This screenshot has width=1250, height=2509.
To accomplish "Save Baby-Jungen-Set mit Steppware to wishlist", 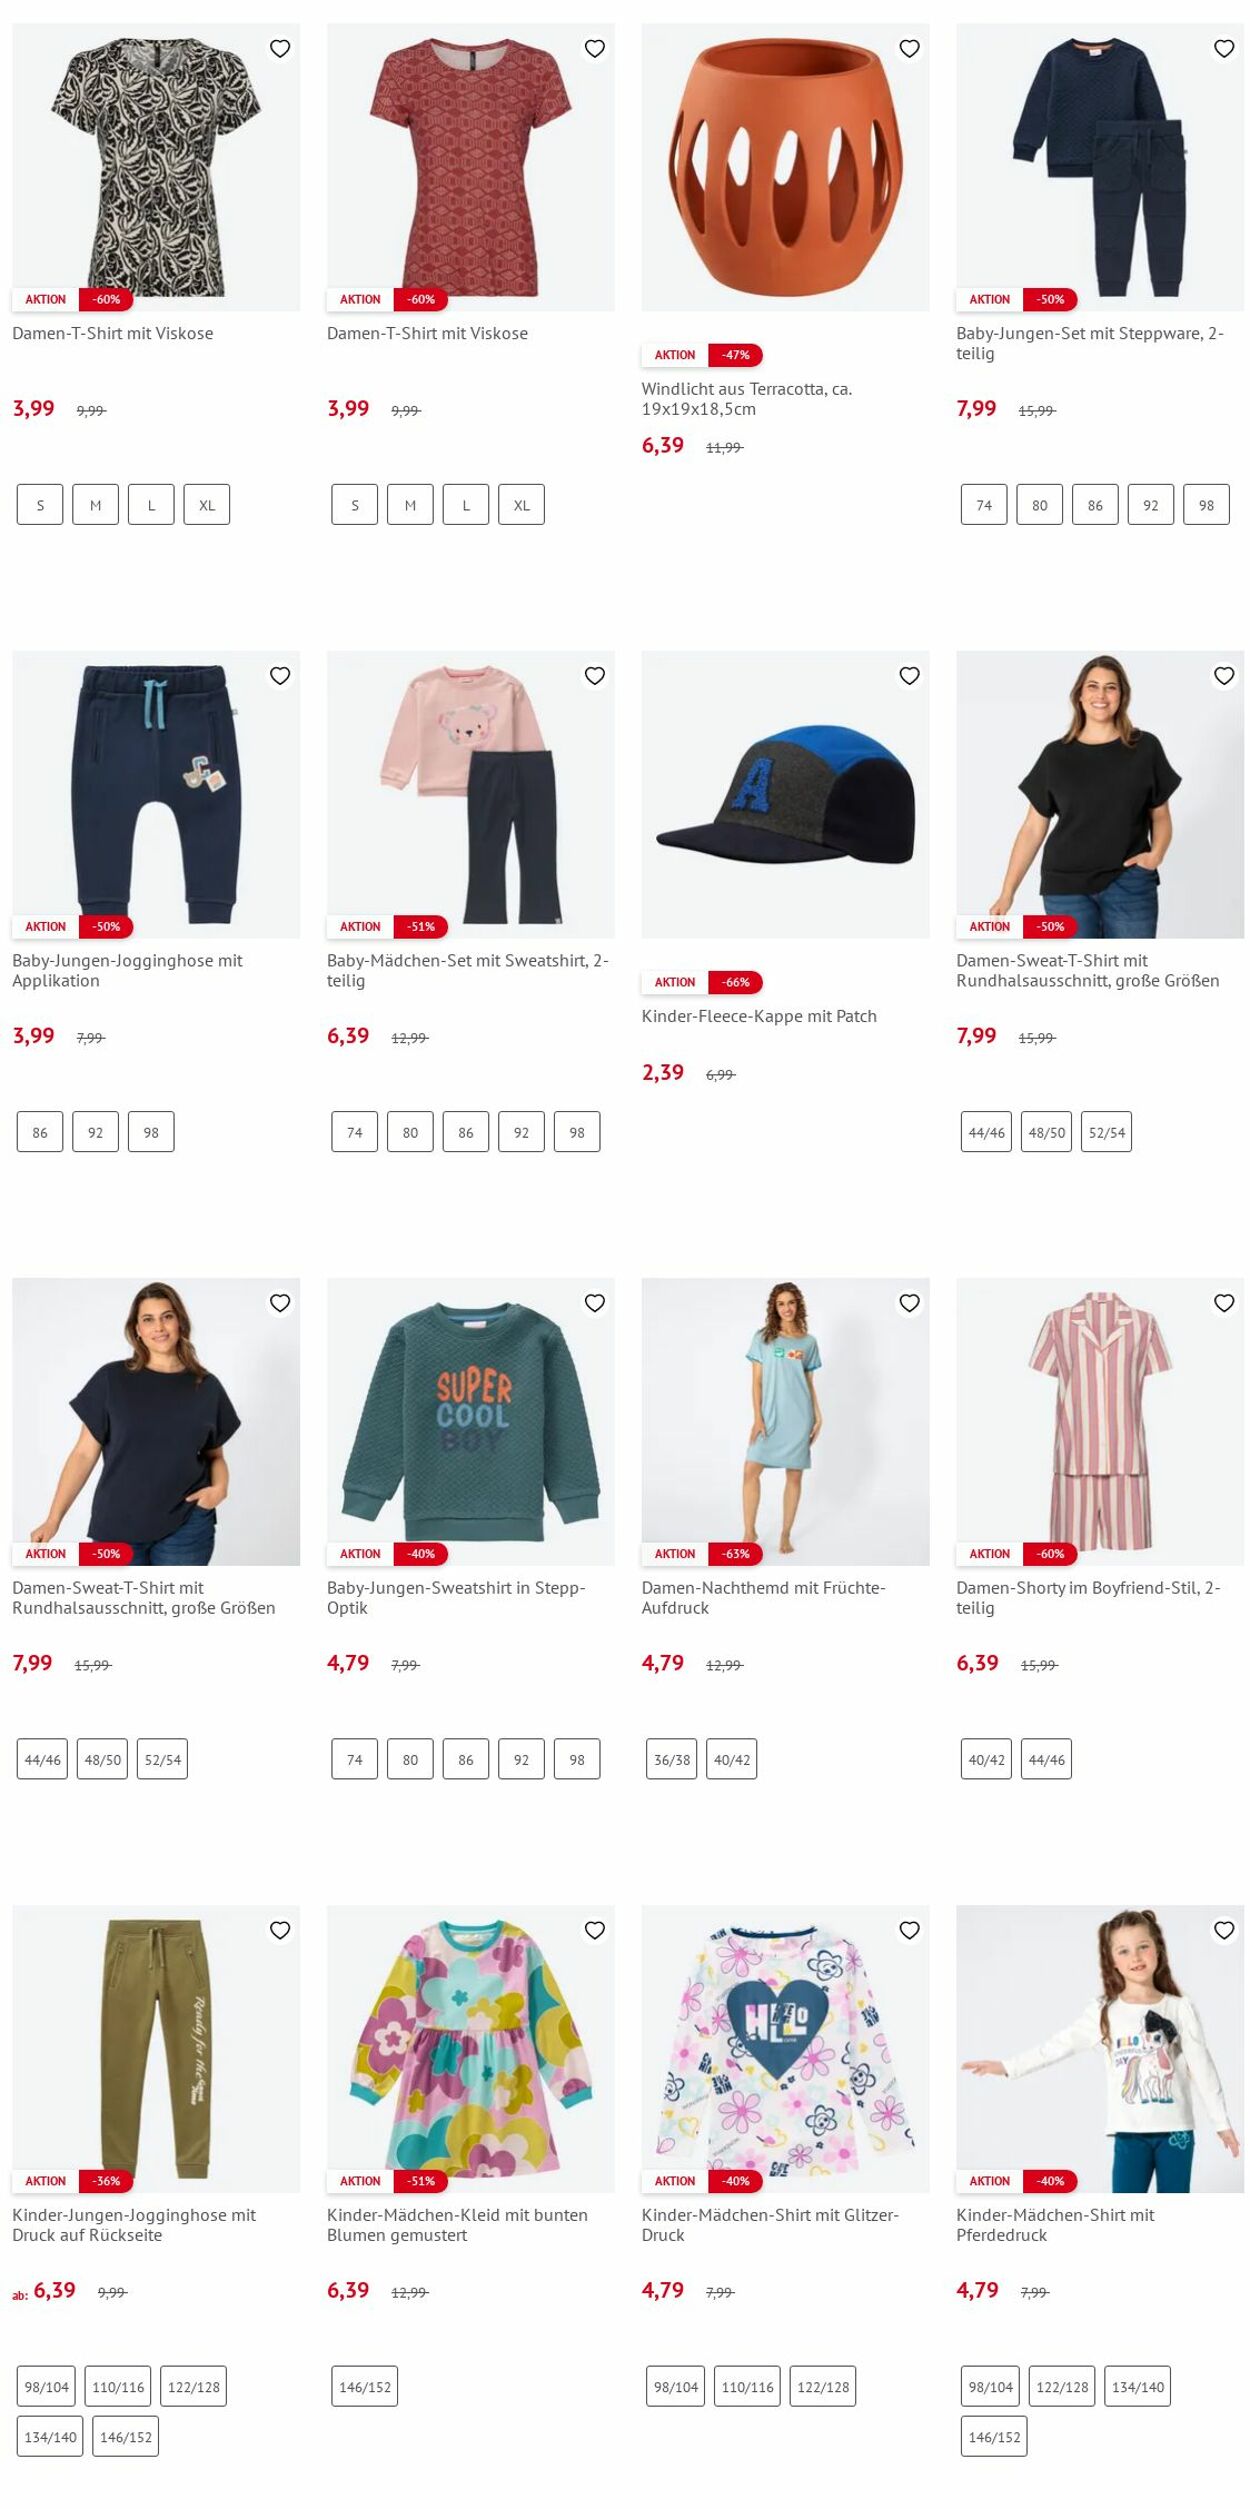I will click(x=1224, y=48).
